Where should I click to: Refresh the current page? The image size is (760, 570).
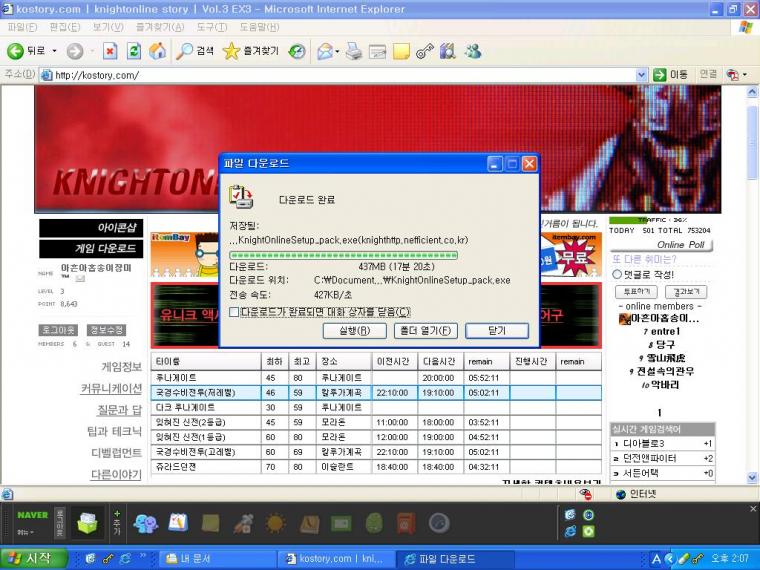coord(134,51)
